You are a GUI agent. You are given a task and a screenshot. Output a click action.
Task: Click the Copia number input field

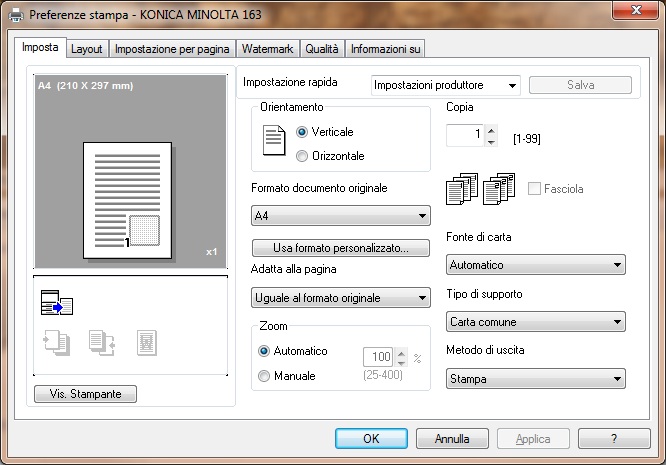tap(465, 135)
